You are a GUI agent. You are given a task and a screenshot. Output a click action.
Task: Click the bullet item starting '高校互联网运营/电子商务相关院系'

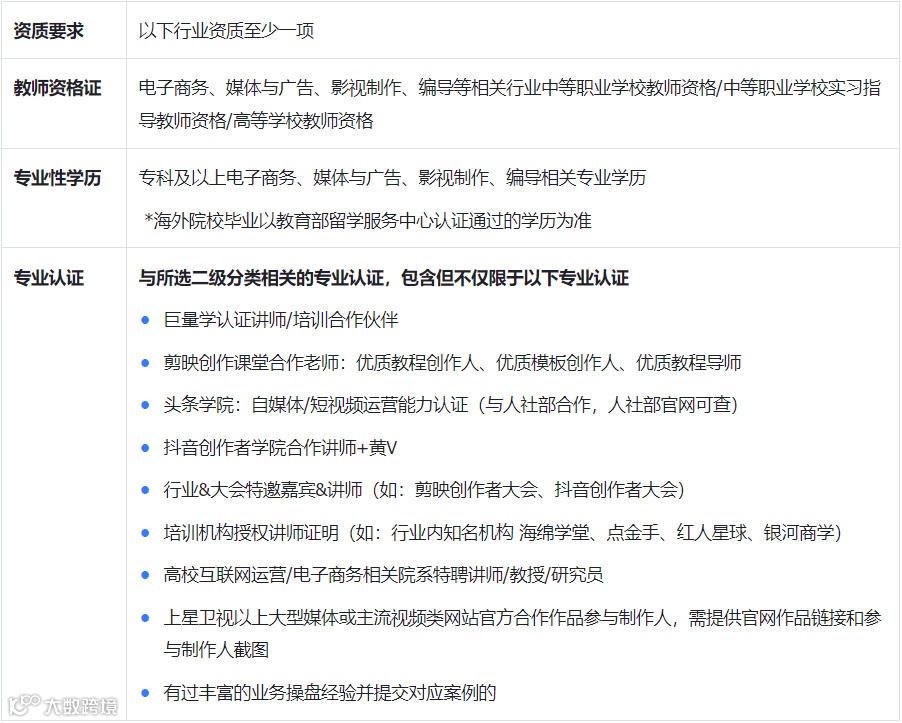coord(384,575)
